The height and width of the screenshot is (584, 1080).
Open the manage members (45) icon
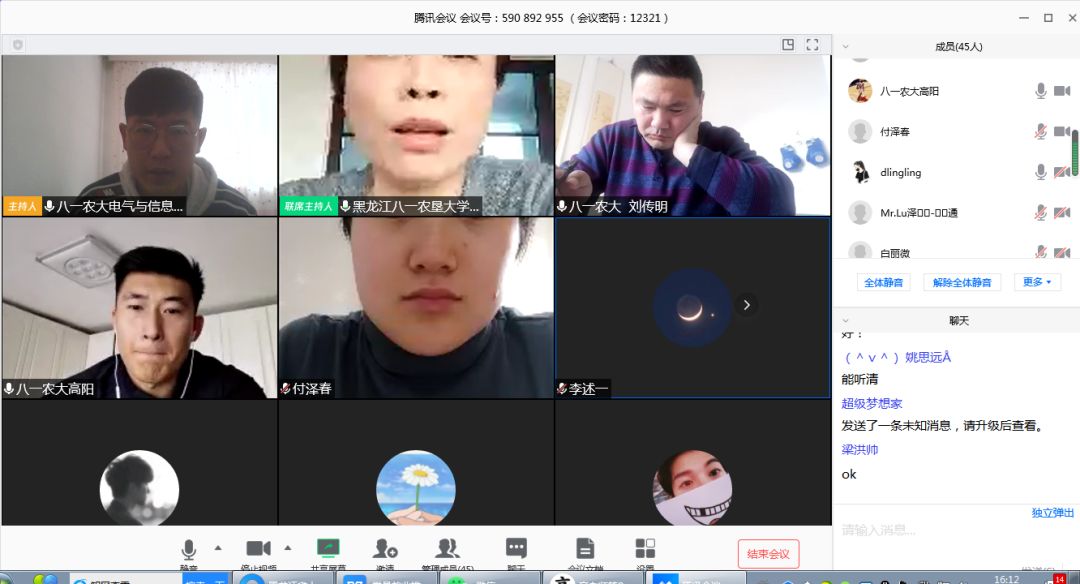point(447,548)
